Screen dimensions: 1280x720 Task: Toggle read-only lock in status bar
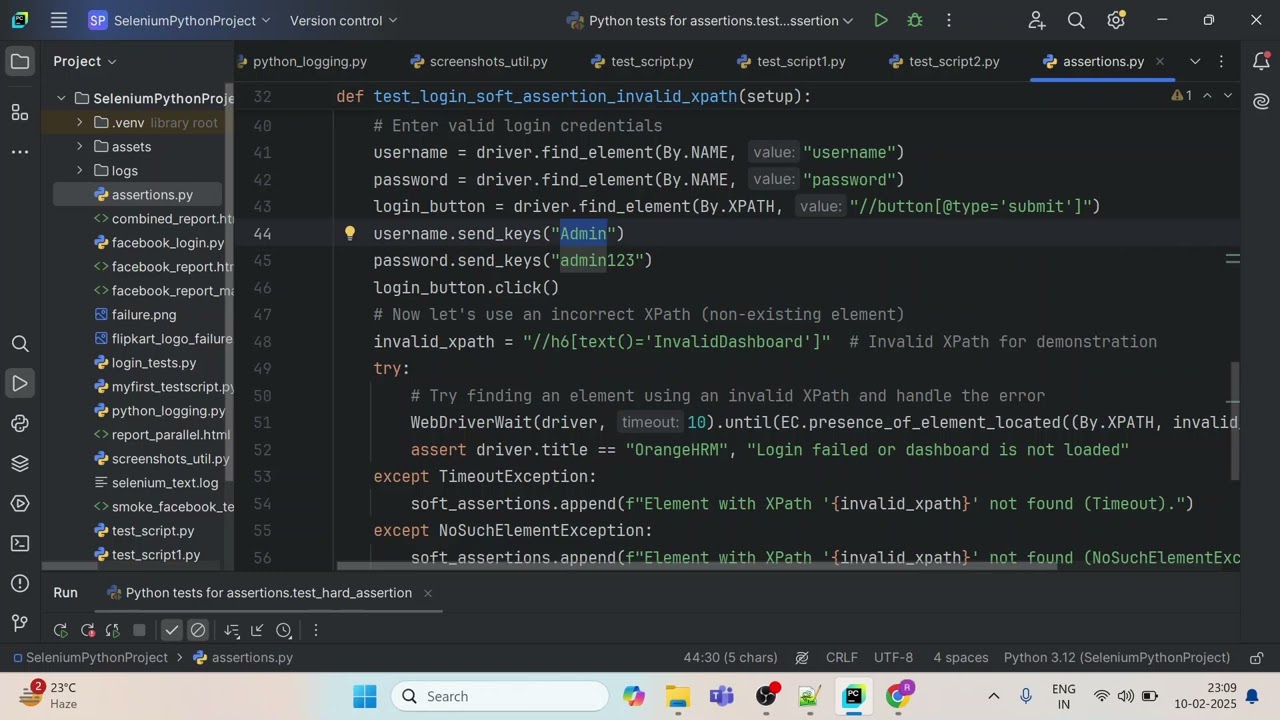point(1256,658)
